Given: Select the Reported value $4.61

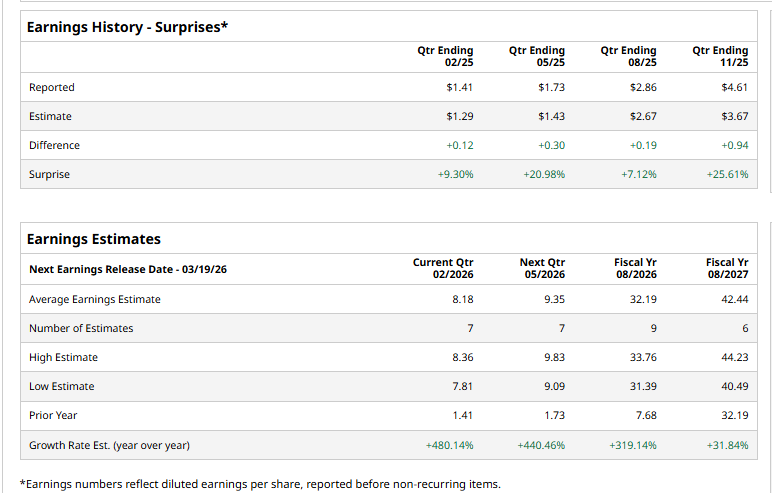Looking at the screenshot, I should pos(734,87).
